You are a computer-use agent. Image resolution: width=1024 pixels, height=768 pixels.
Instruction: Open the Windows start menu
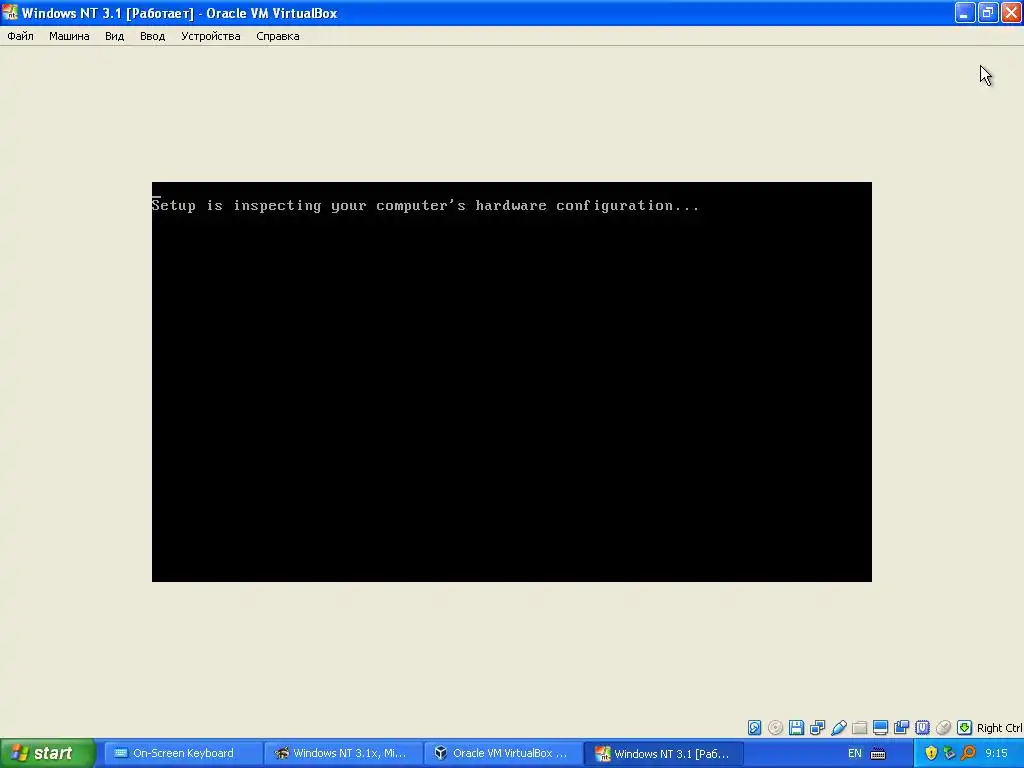[x=48, y=753]
